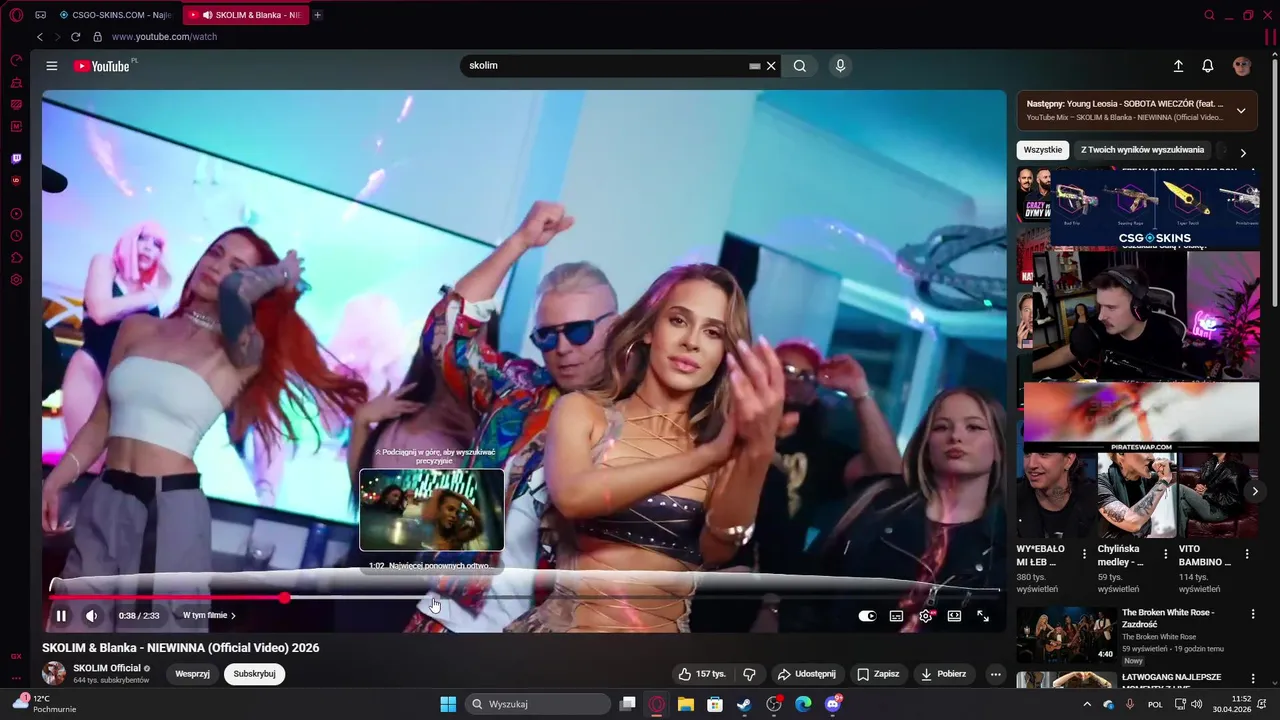Image resolution: width=1280 pixels, height=720 pixels.
Task: Open Extensions cube icon in sidebar
Action: click(x=16, y=258)
